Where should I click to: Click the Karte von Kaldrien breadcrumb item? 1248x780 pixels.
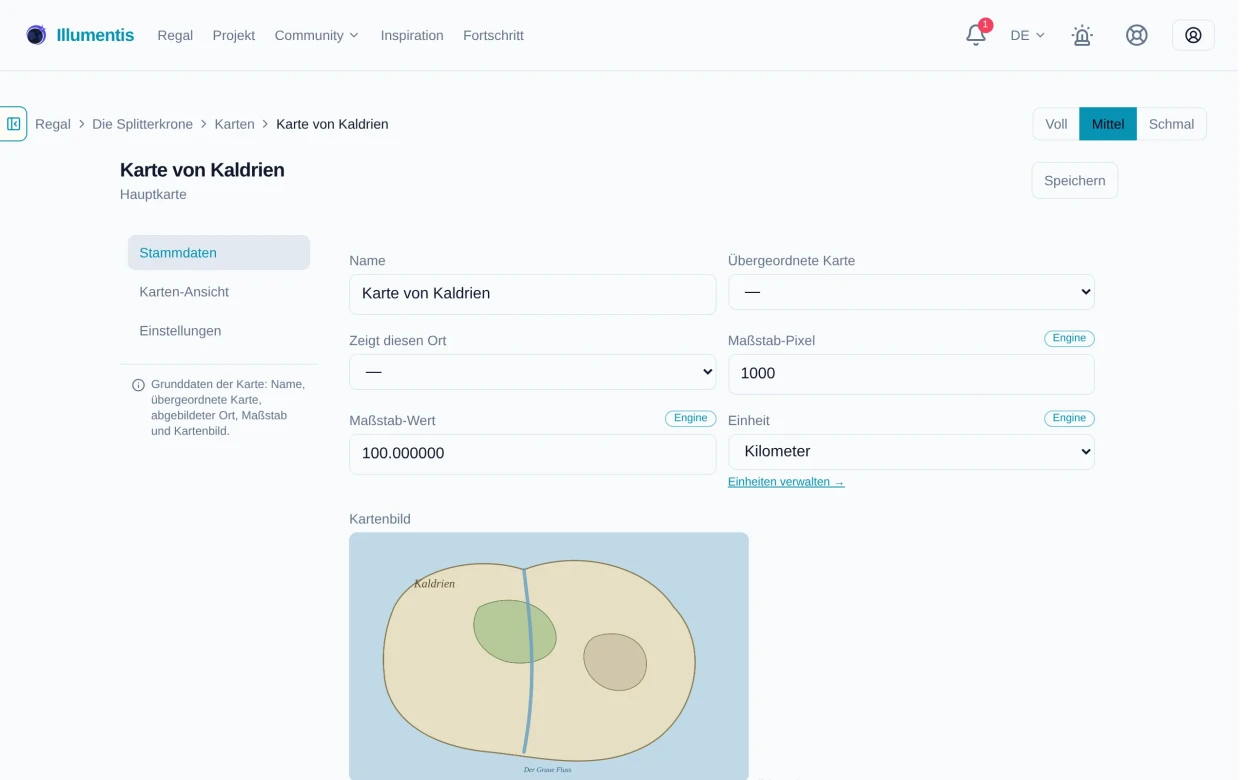click(332, 124)
